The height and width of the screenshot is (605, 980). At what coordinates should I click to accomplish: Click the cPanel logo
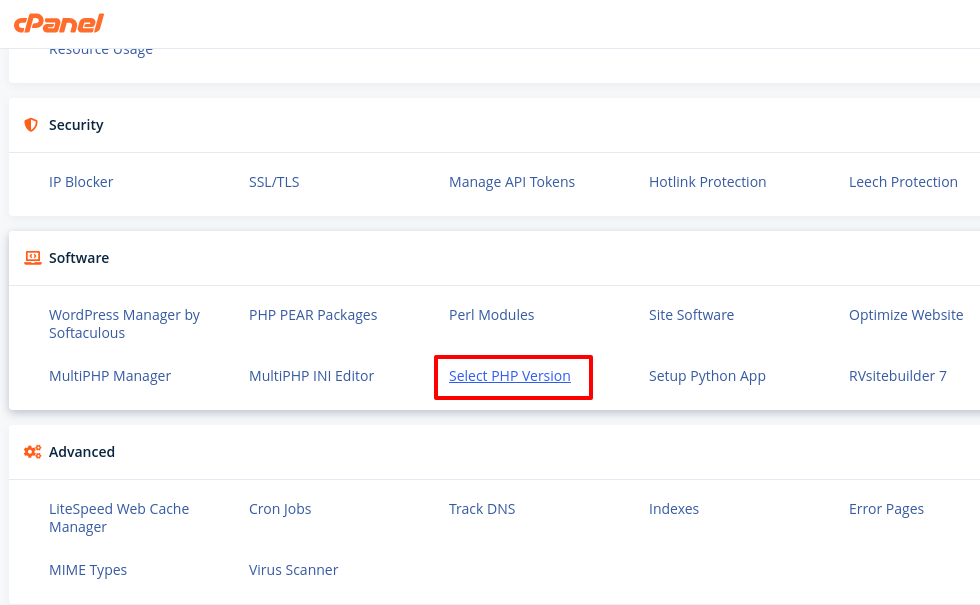pyautogui.click(x=59, y=23)
